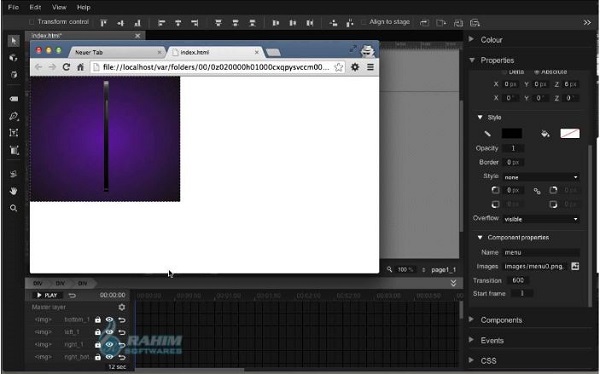The height and width of the screenshot is (374, 600).
Task: Toggle lock on right_bot layer
Action: click(98, 357)
